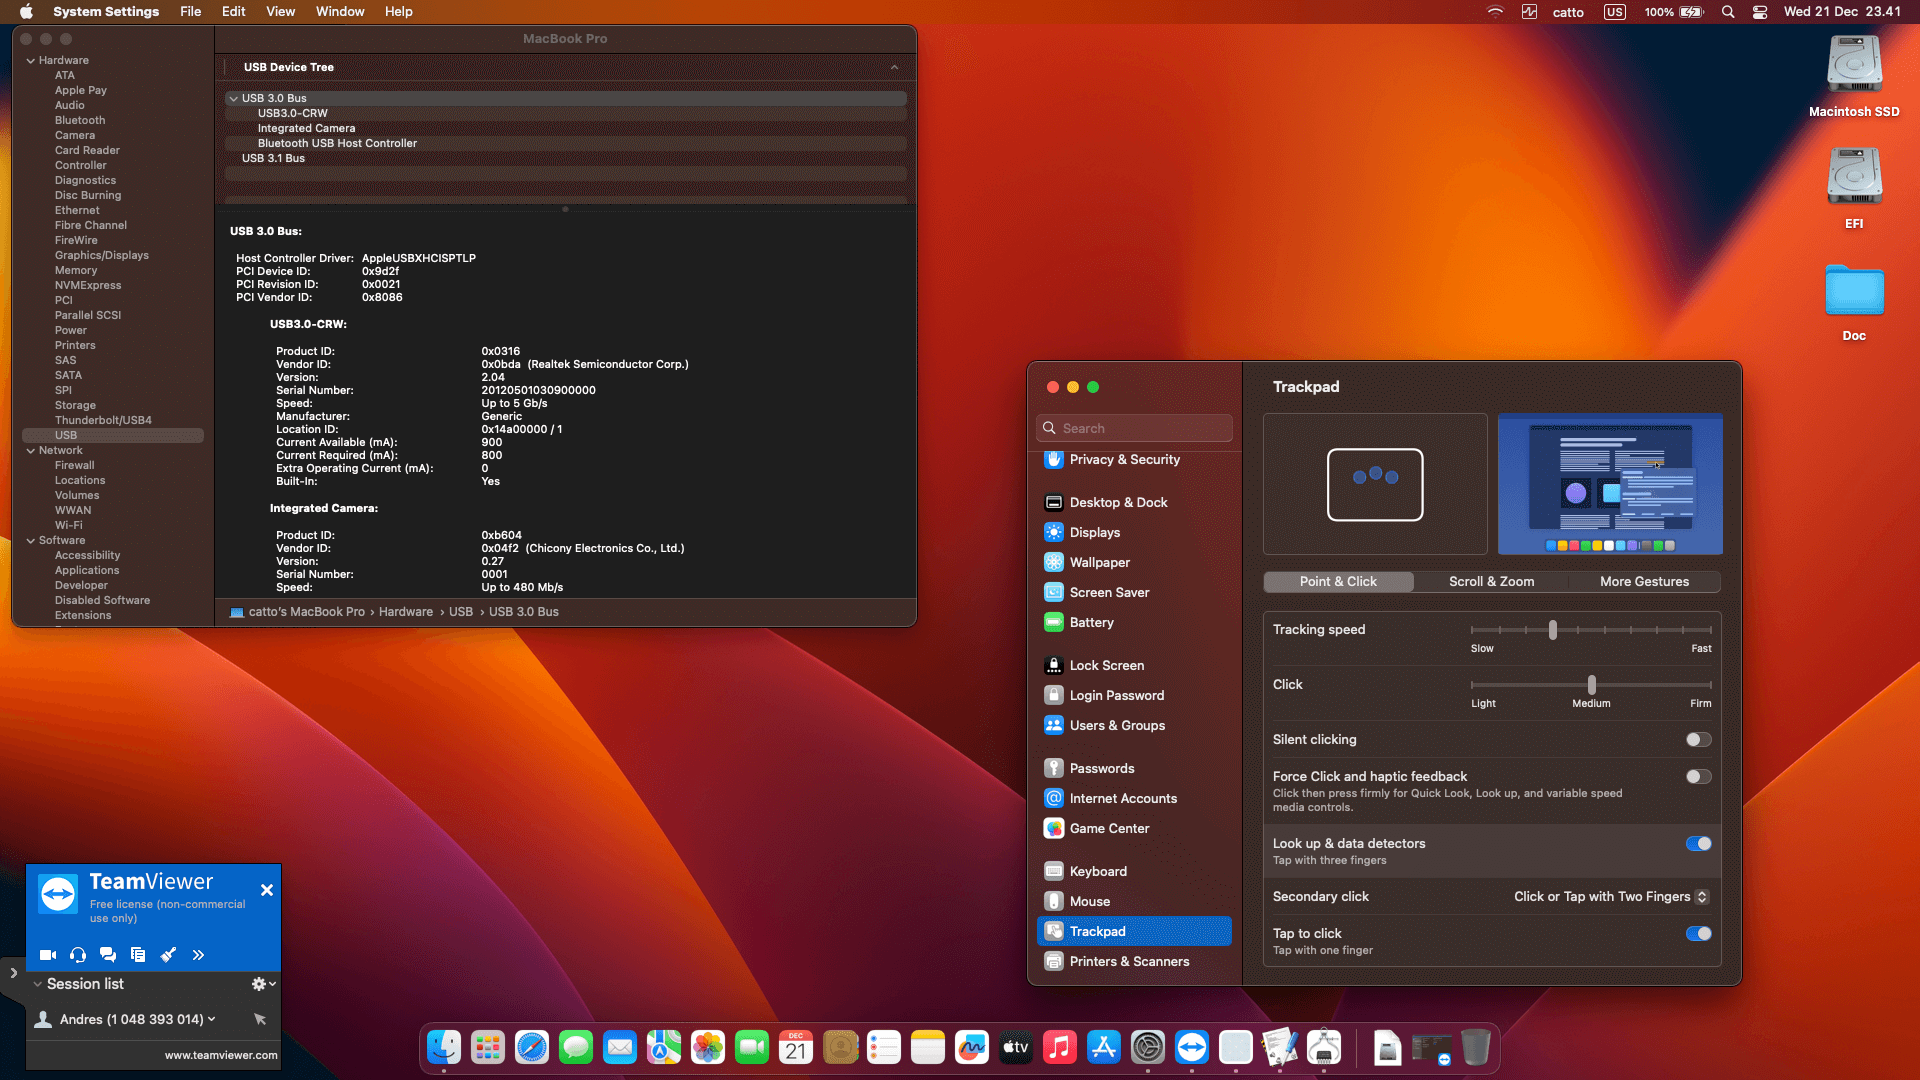This screenshot has height=1080, width=1920.
Task: Enable Silent clicking
Action: point(1696,739)
